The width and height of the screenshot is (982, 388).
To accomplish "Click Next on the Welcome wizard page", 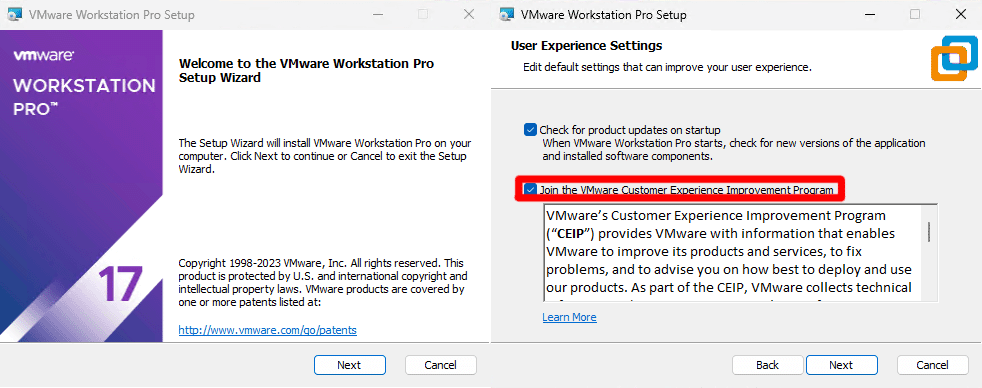I will coord(349,365).
